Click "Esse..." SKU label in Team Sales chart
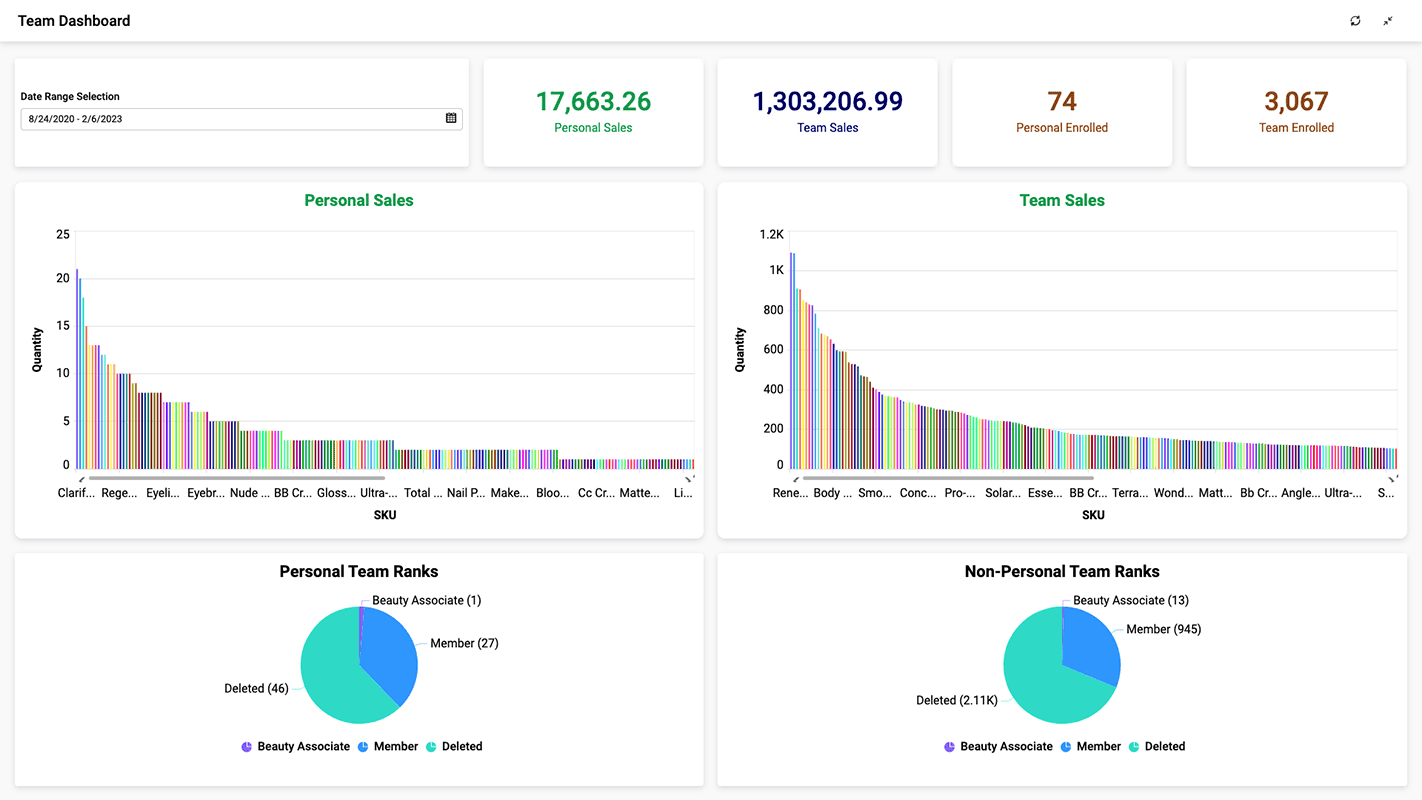This screenshot has height=800, width=1422. (1046, 493)
